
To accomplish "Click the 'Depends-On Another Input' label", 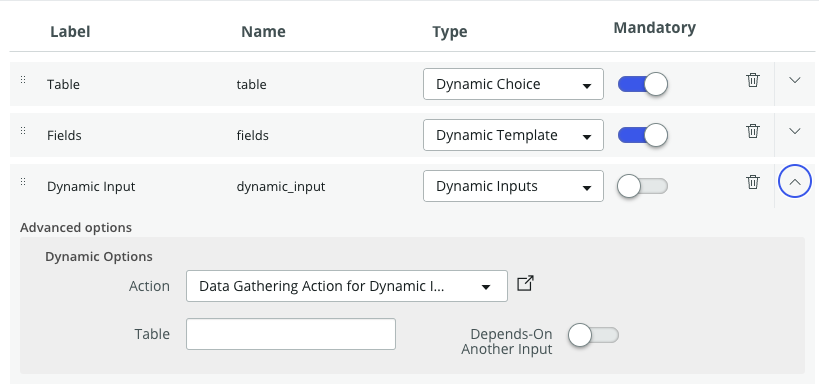I will point(507,342).
